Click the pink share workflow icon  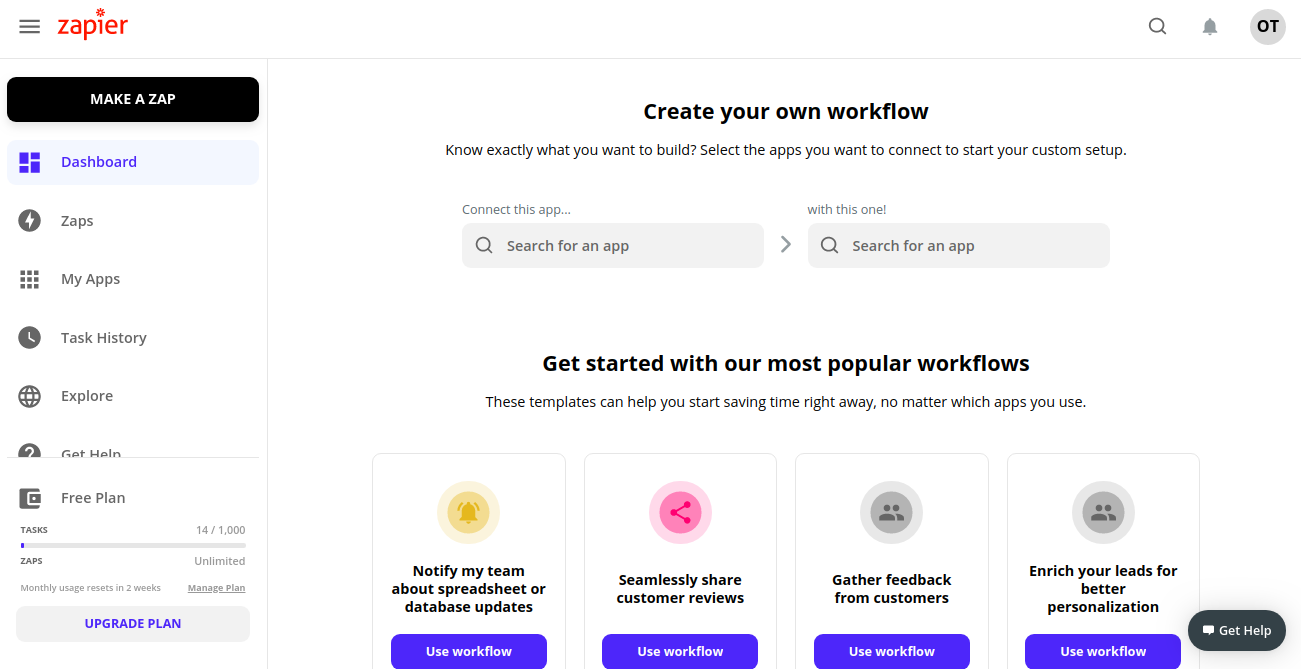[x=680, y=513]
